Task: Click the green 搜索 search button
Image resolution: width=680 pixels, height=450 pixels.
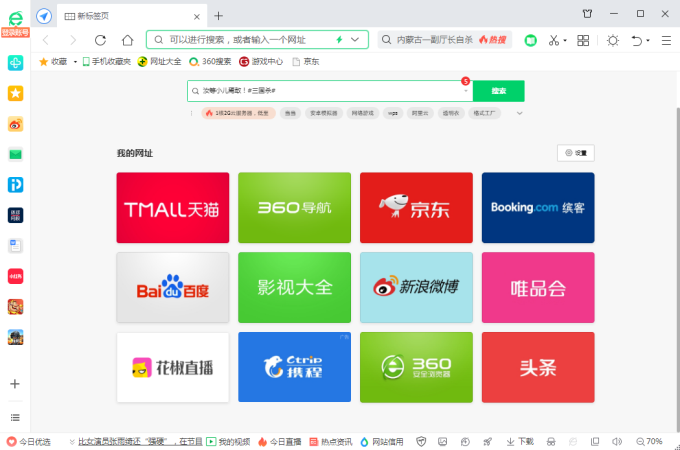Action: [x=499, y=91]
